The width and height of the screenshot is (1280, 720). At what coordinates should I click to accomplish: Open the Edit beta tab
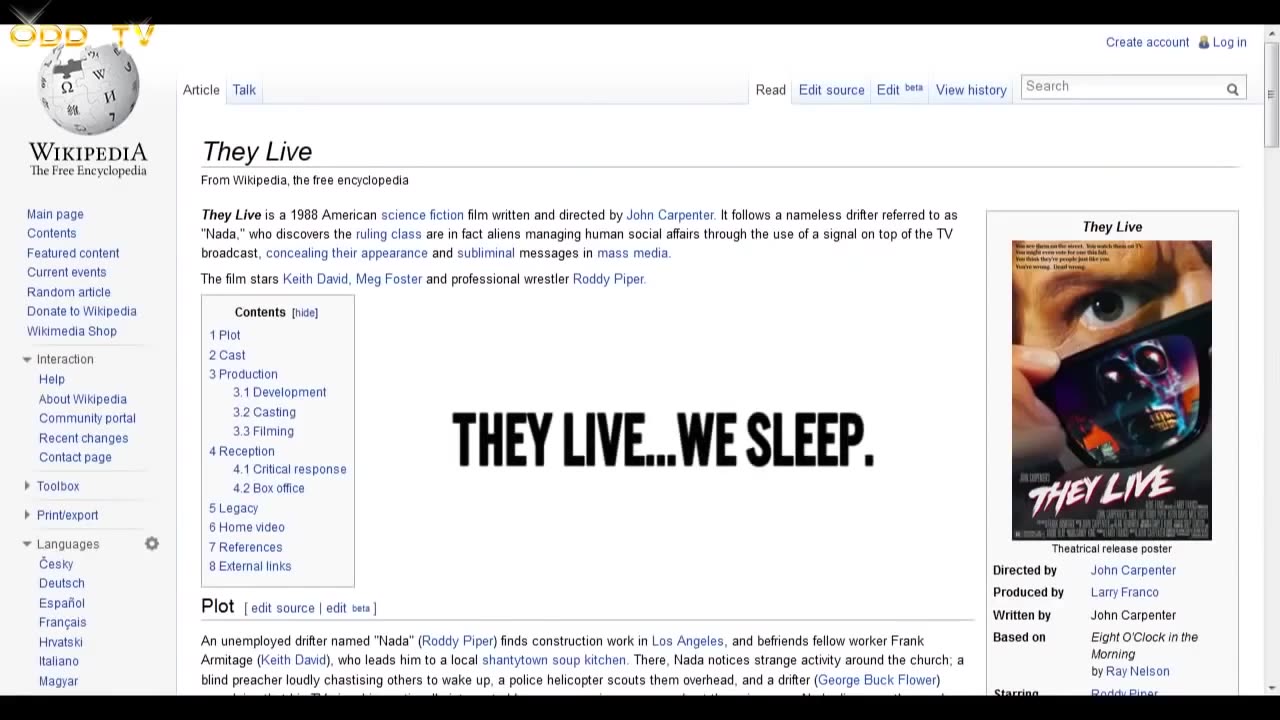point(900,90)
